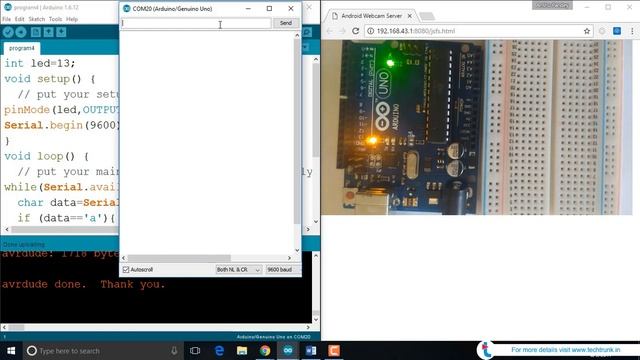Open the Help menu in Arduino IDE

tap(72, 19)
